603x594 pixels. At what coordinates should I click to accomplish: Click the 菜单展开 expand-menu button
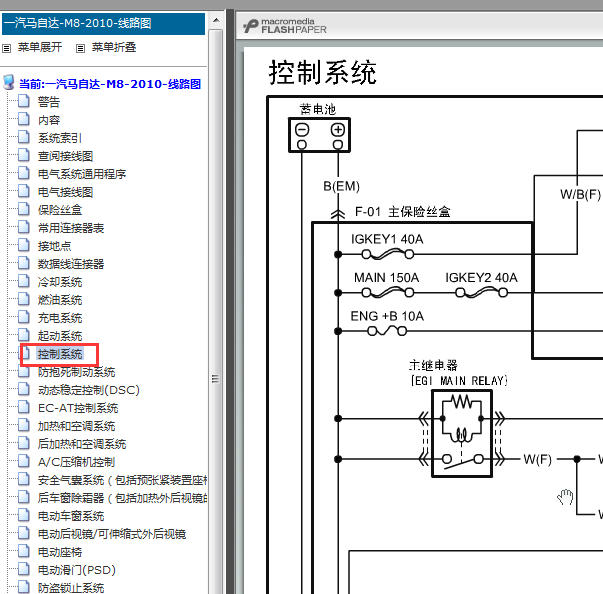pos(40,47)
